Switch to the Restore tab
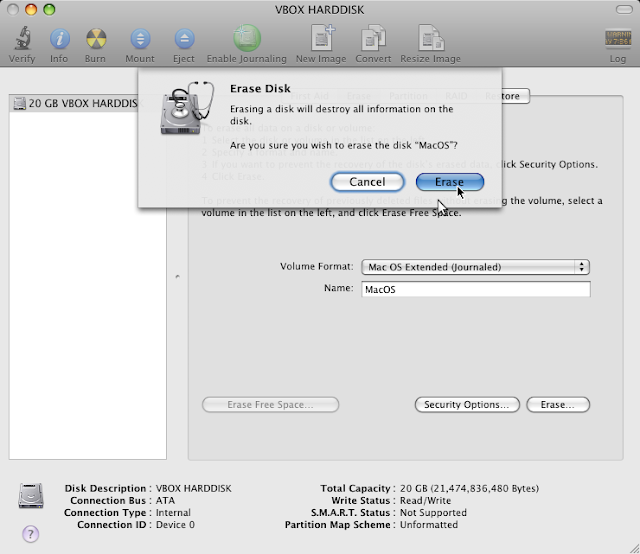 click(502, 96)
